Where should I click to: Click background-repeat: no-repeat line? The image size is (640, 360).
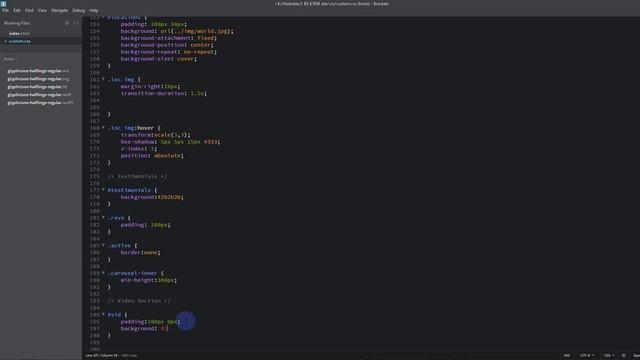click(169, 52)
